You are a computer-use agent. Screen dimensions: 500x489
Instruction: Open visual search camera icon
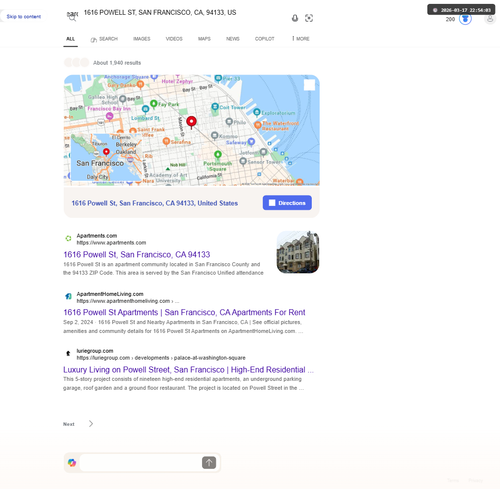(309, 18)
